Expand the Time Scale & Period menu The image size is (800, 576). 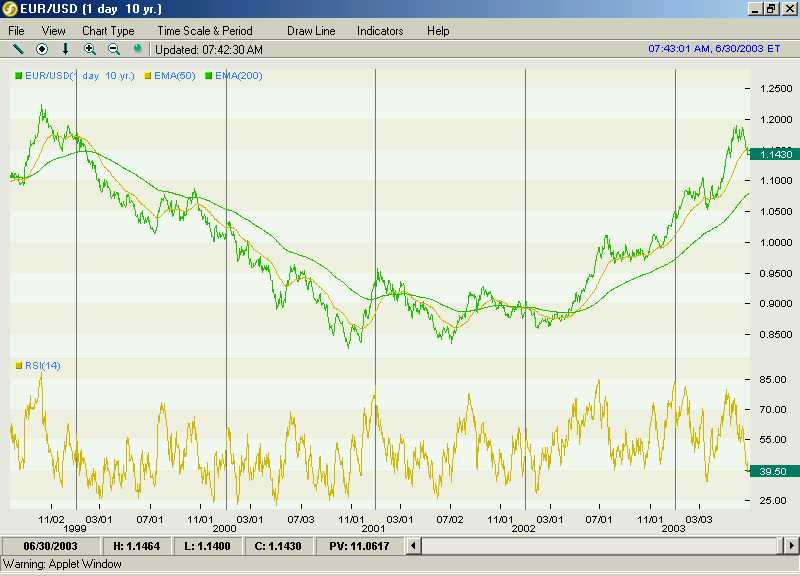(x=205, y=31)
